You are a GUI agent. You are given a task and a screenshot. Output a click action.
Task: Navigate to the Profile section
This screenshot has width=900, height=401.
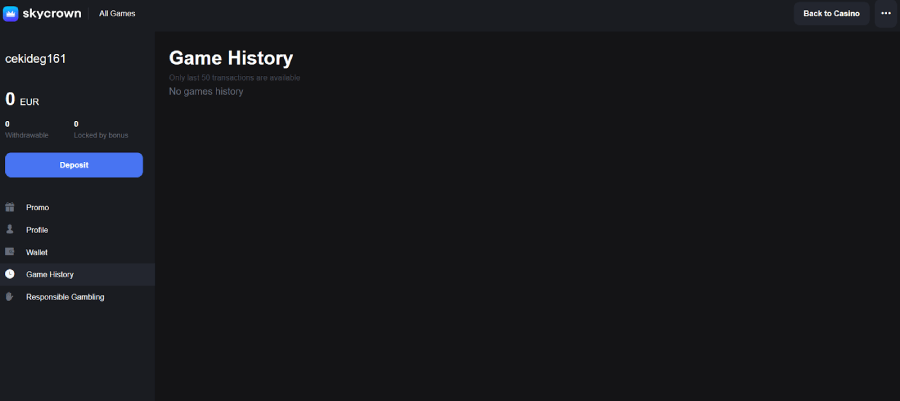click(x=37, y=230)
